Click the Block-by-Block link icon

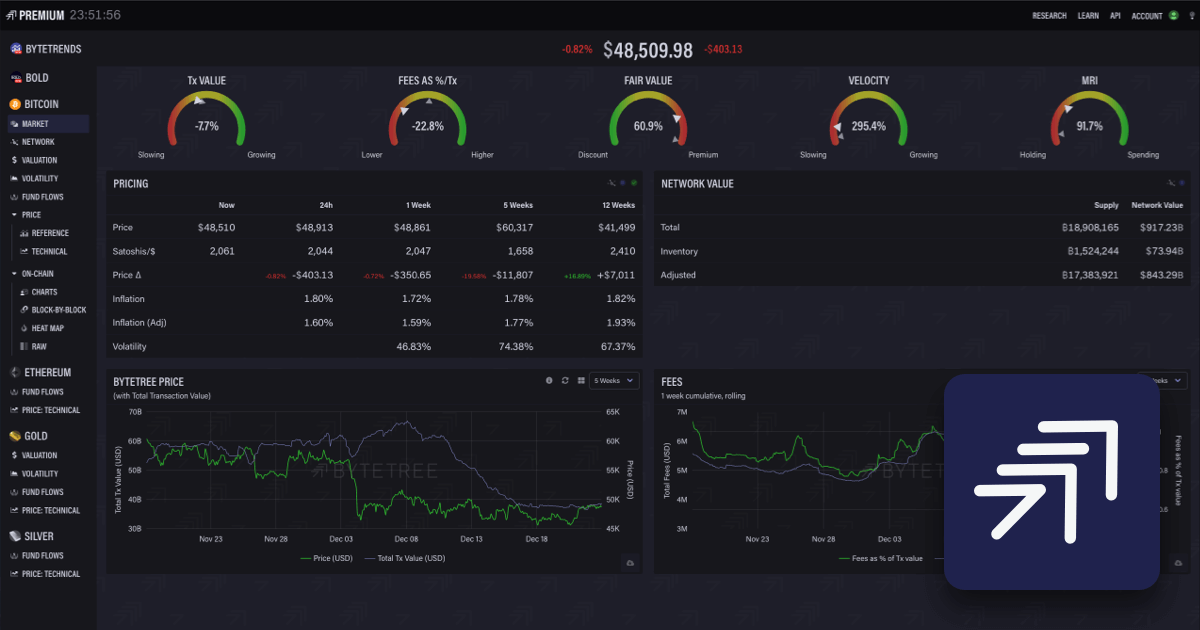pyautogui.click(x=23, y=310)
